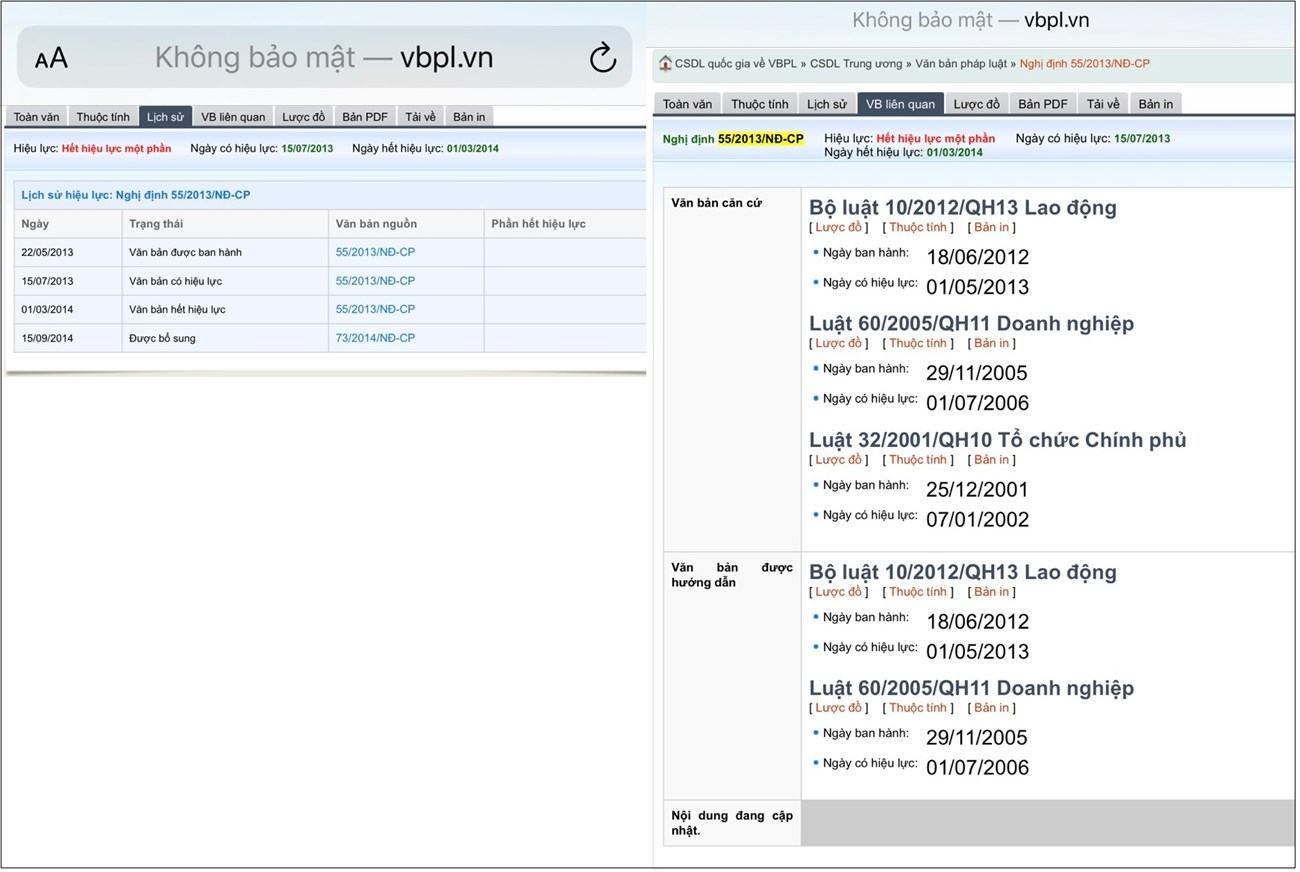This screenshot has height=872, width=1300.
Task: Open 55/2013/NĐ-CP link in 22/05/2013 row
Action: click(375, 252)
